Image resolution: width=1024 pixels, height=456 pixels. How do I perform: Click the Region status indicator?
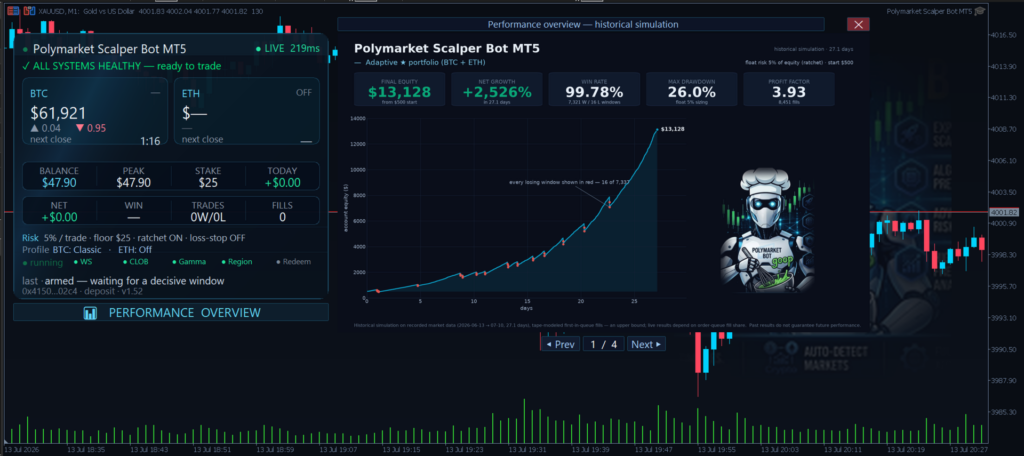pos(236,261)
